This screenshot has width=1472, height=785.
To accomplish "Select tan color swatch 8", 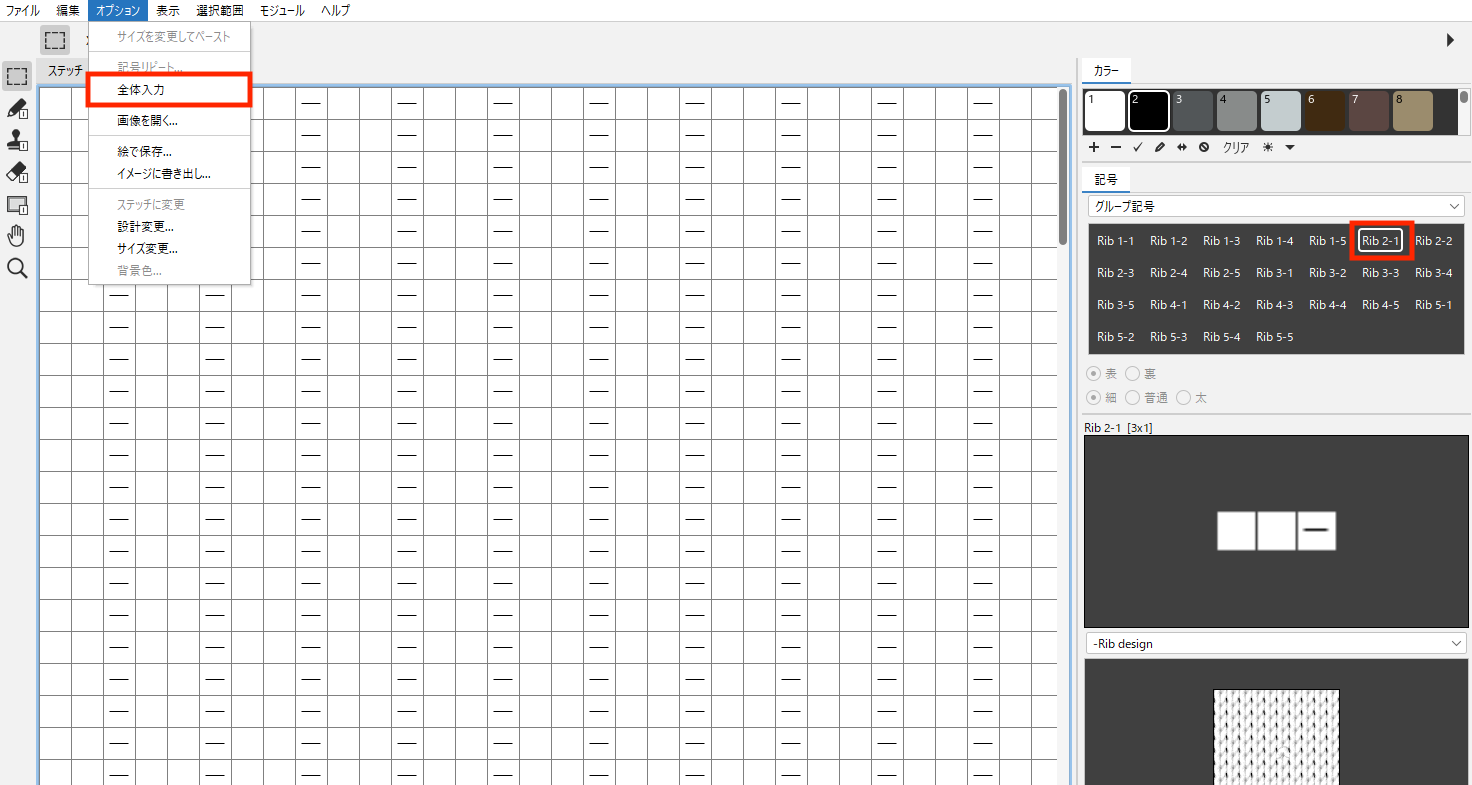I will tap(1413, 111).
